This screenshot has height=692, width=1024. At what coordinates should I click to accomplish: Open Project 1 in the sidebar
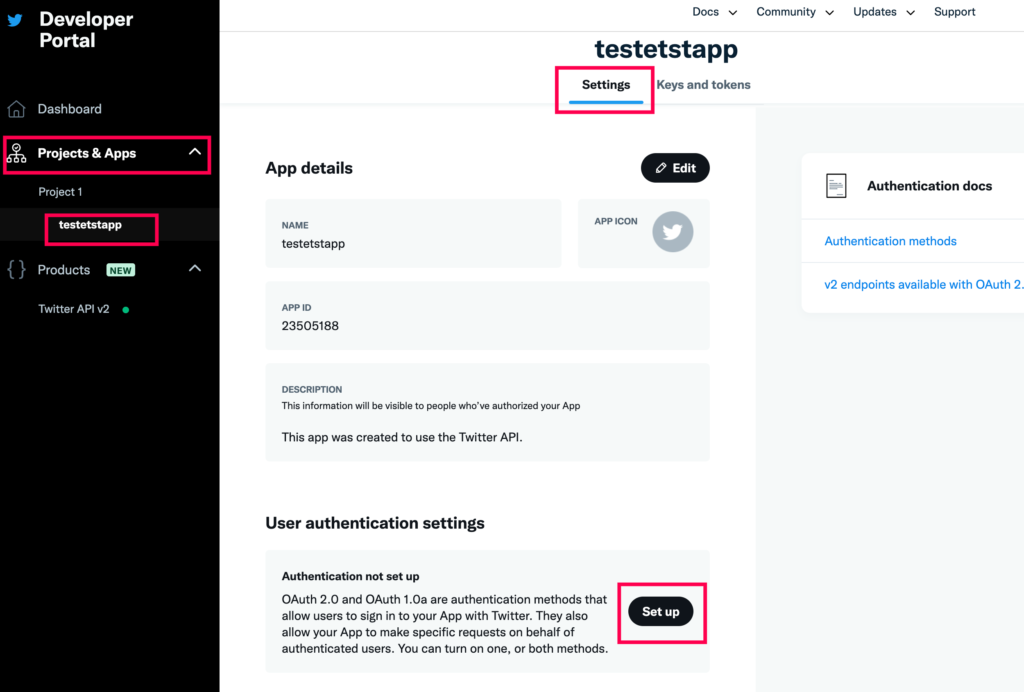coord(60,192)
